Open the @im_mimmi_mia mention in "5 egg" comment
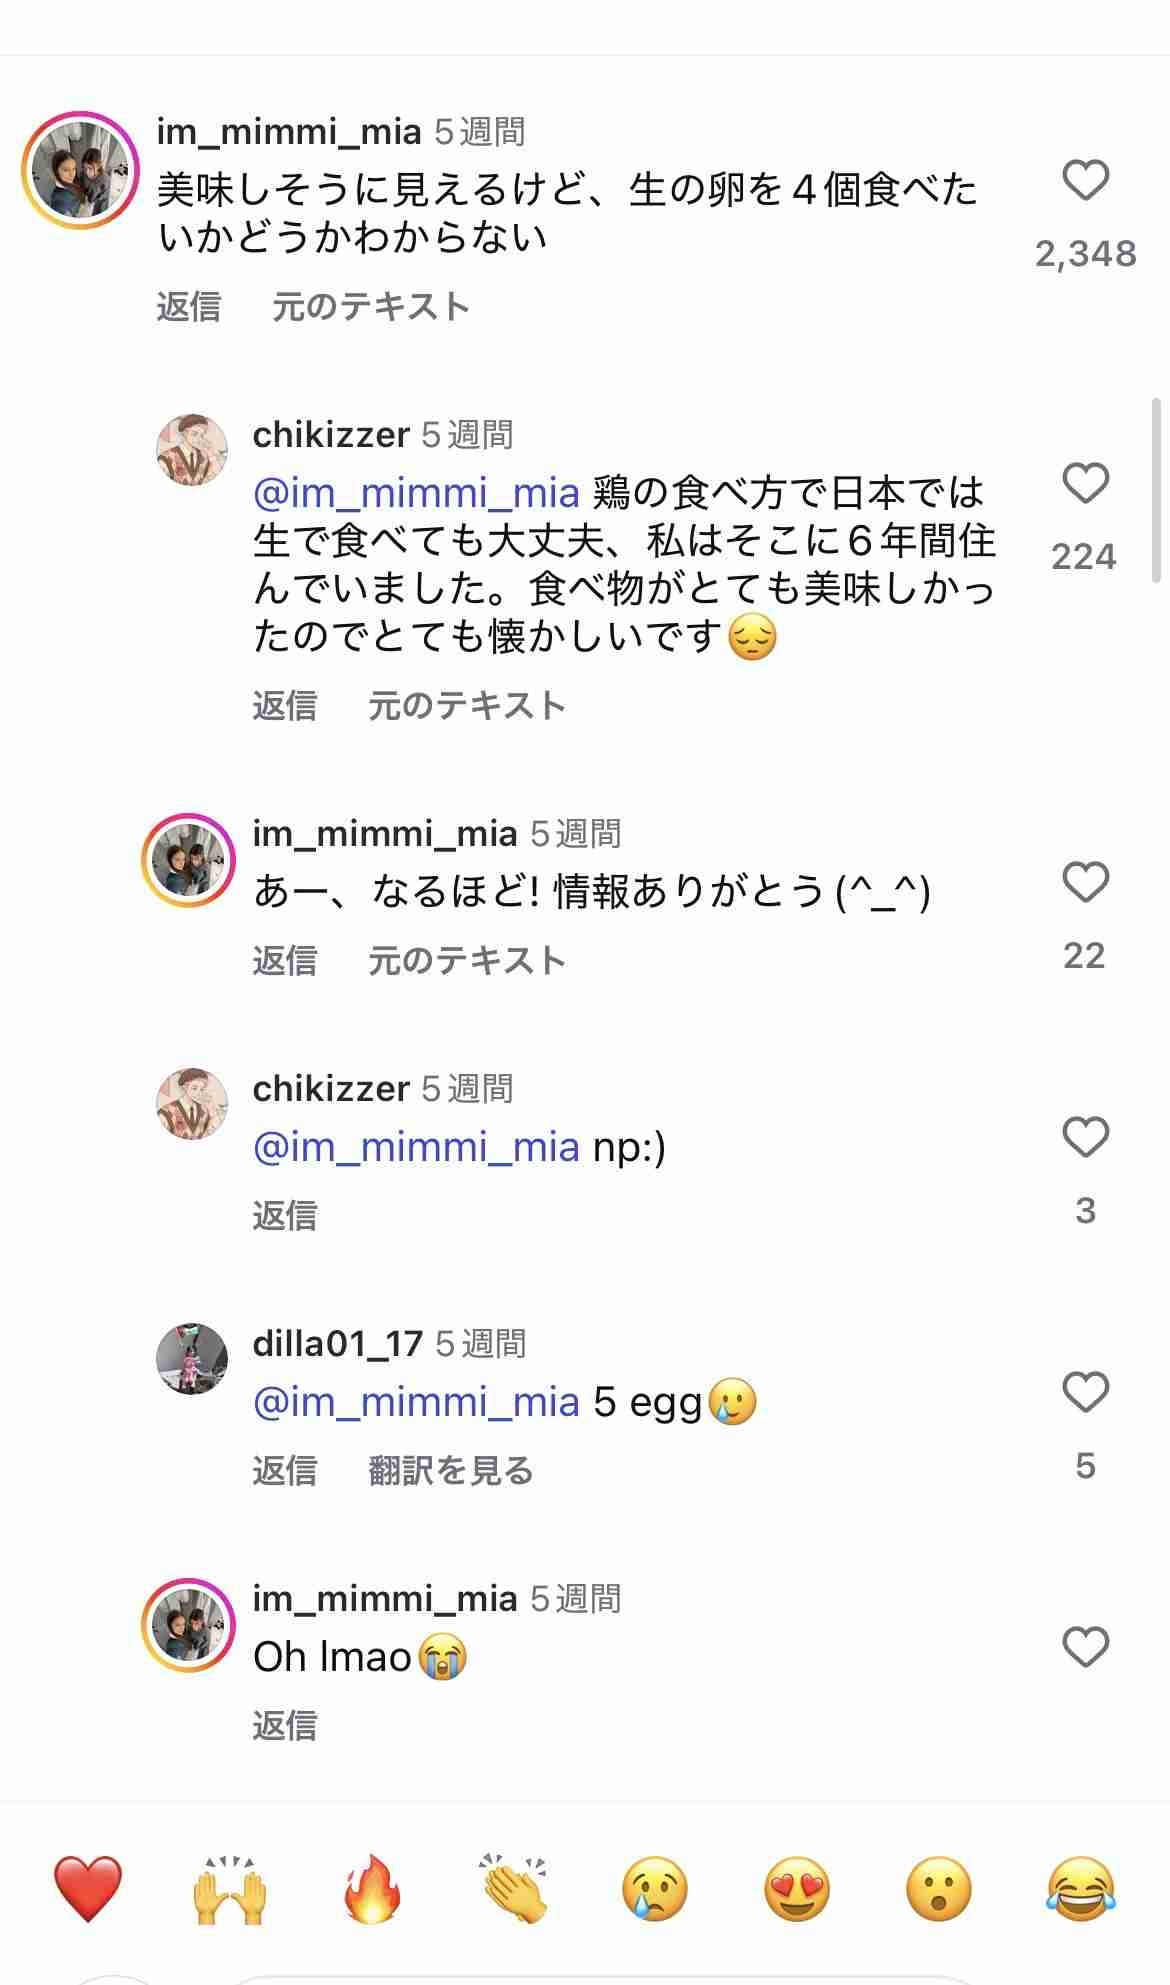The image size is (1170, 1985). (416, 1402)
